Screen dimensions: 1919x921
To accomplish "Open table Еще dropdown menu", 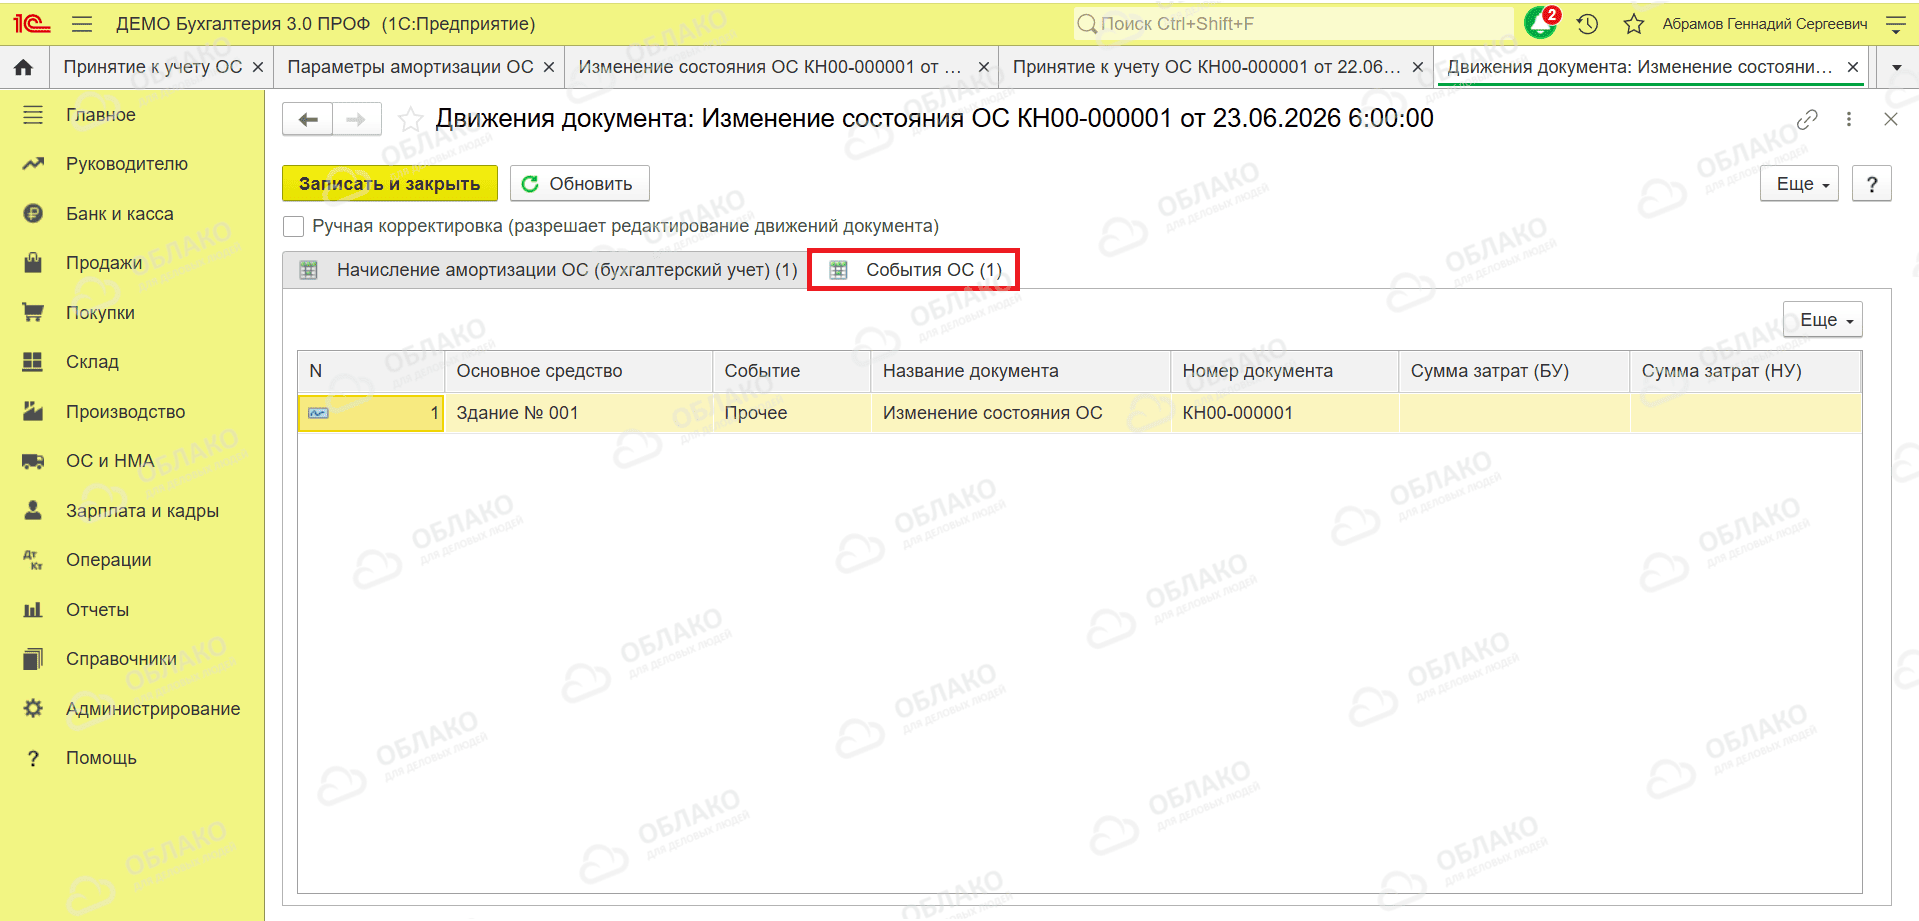I will point(1823,320).
